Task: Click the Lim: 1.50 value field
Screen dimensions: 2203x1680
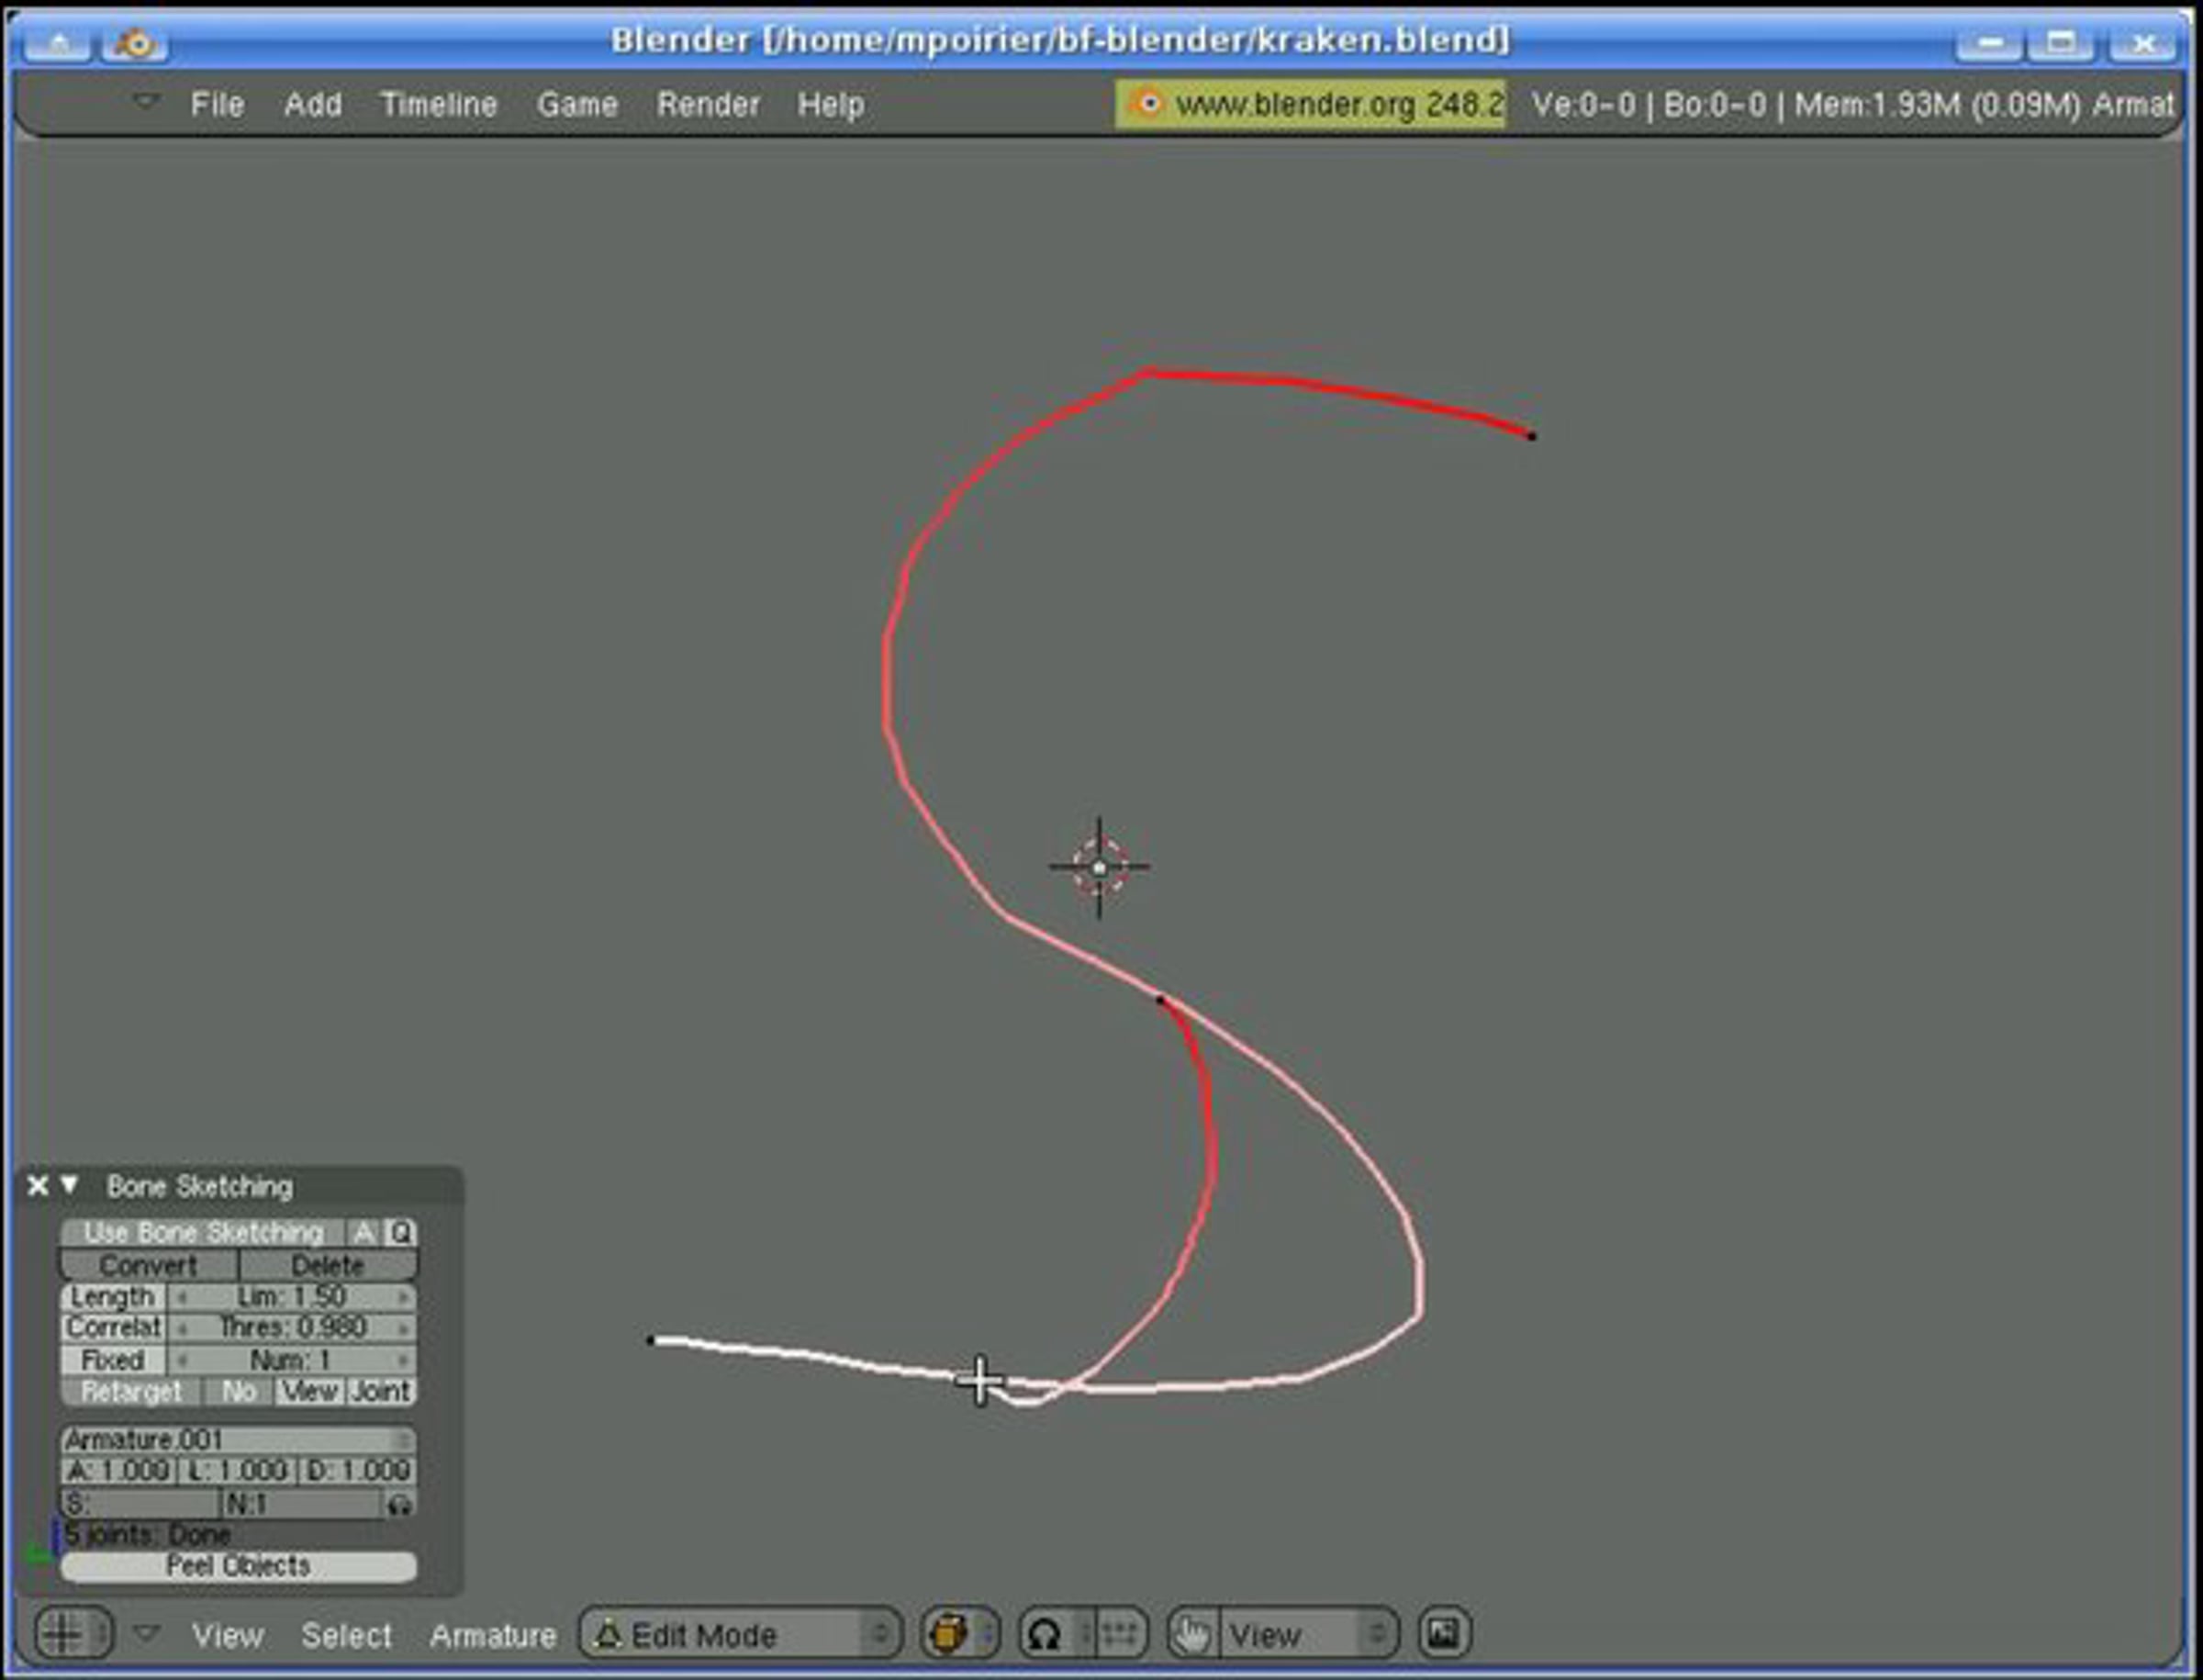Action: click(x=291, y=1297)
